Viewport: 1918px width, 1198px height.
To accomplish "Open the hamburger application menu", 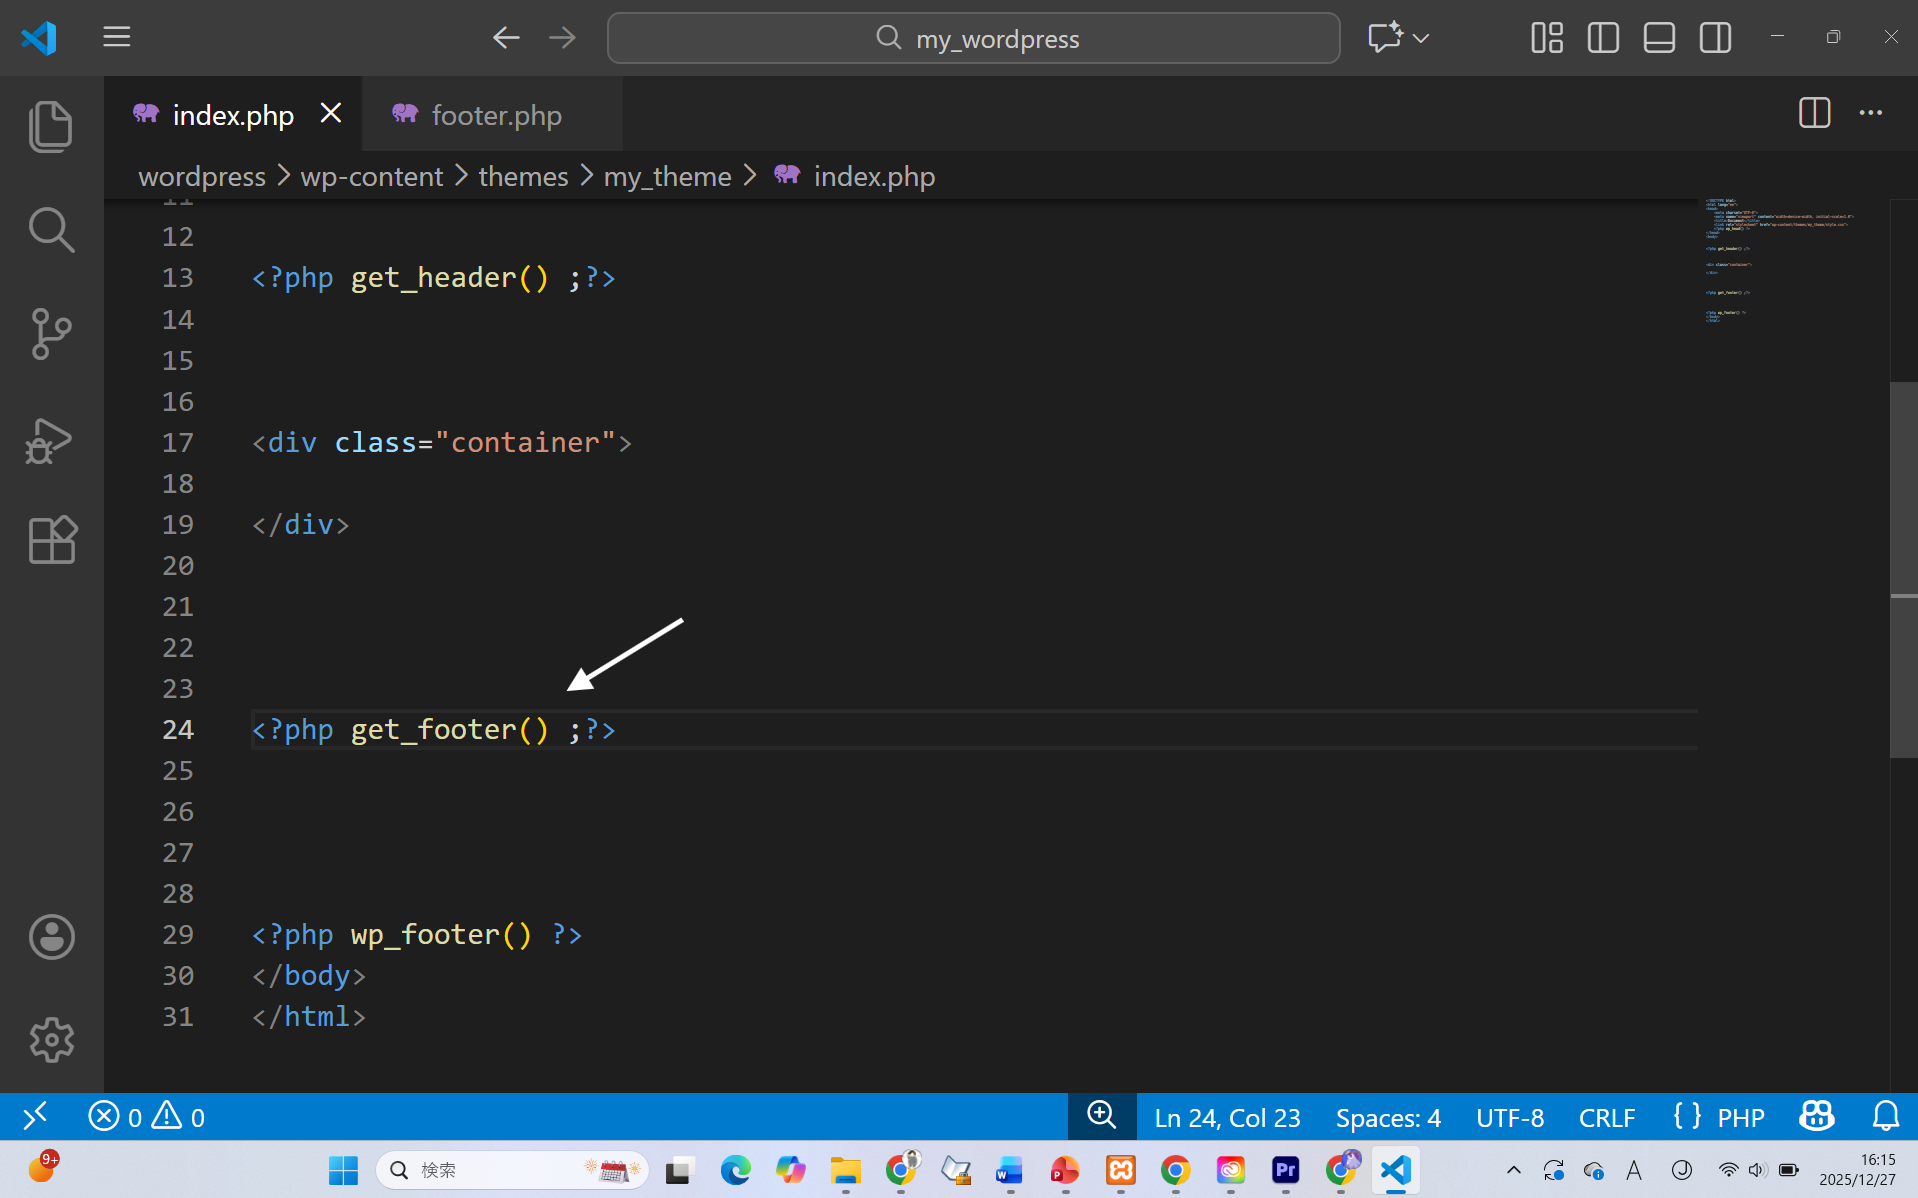I will pos(117,38).
